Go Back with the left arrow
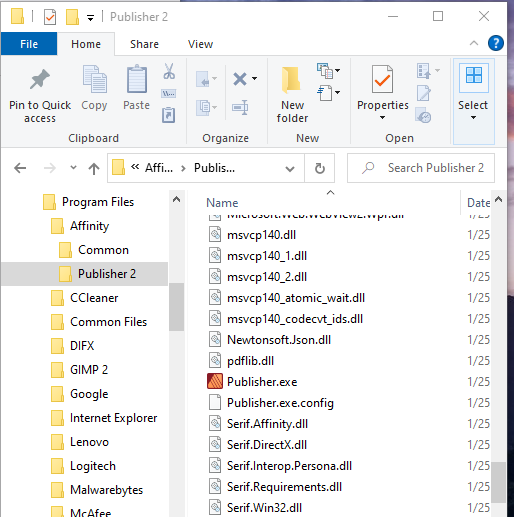Viewport: 514px width, 517px height. click(20, 168)
